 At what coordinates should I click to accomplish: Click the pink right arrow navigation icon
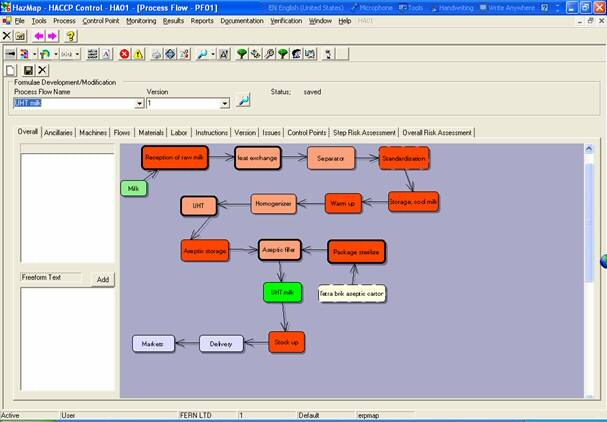pos(53,36)
